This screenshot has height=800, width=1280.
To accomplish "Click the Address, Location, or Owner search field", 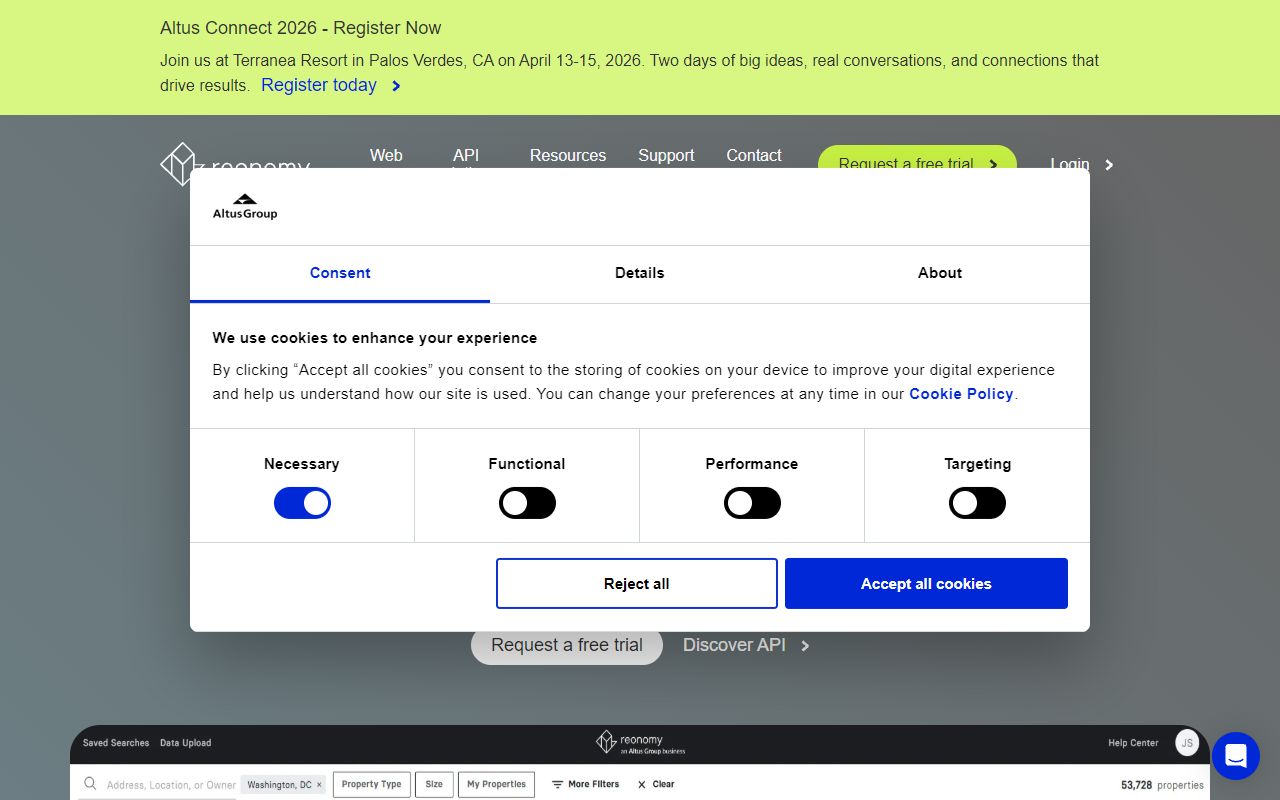I will coord(170,785).
